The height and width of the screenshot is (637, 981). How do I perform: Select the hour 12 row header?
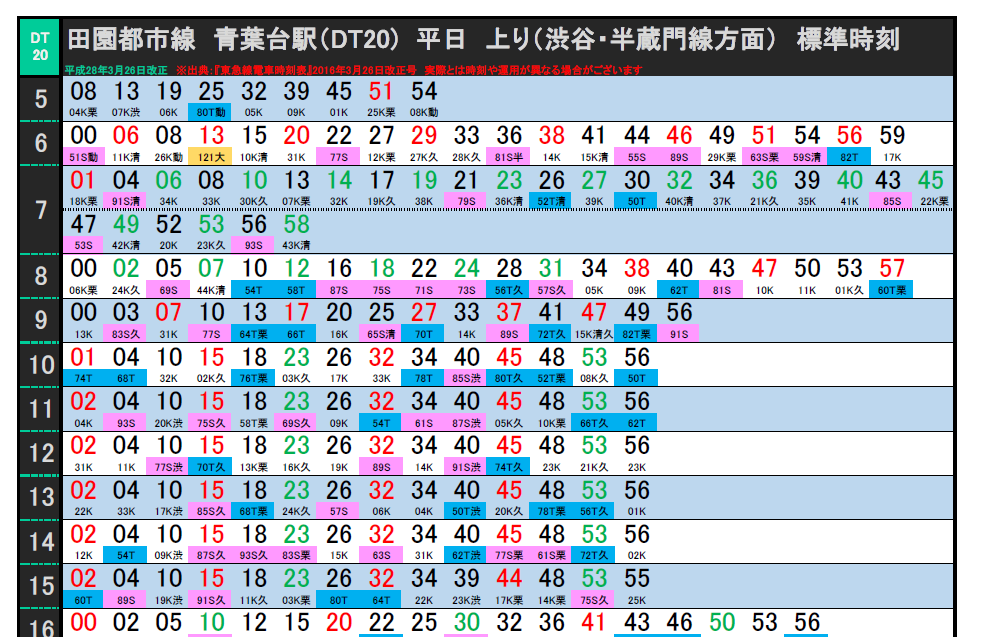[41, 453]
